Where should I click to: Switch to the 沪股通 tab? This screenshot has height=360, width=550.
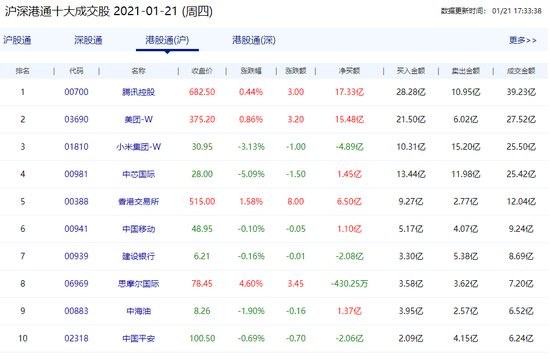[17, 40]
